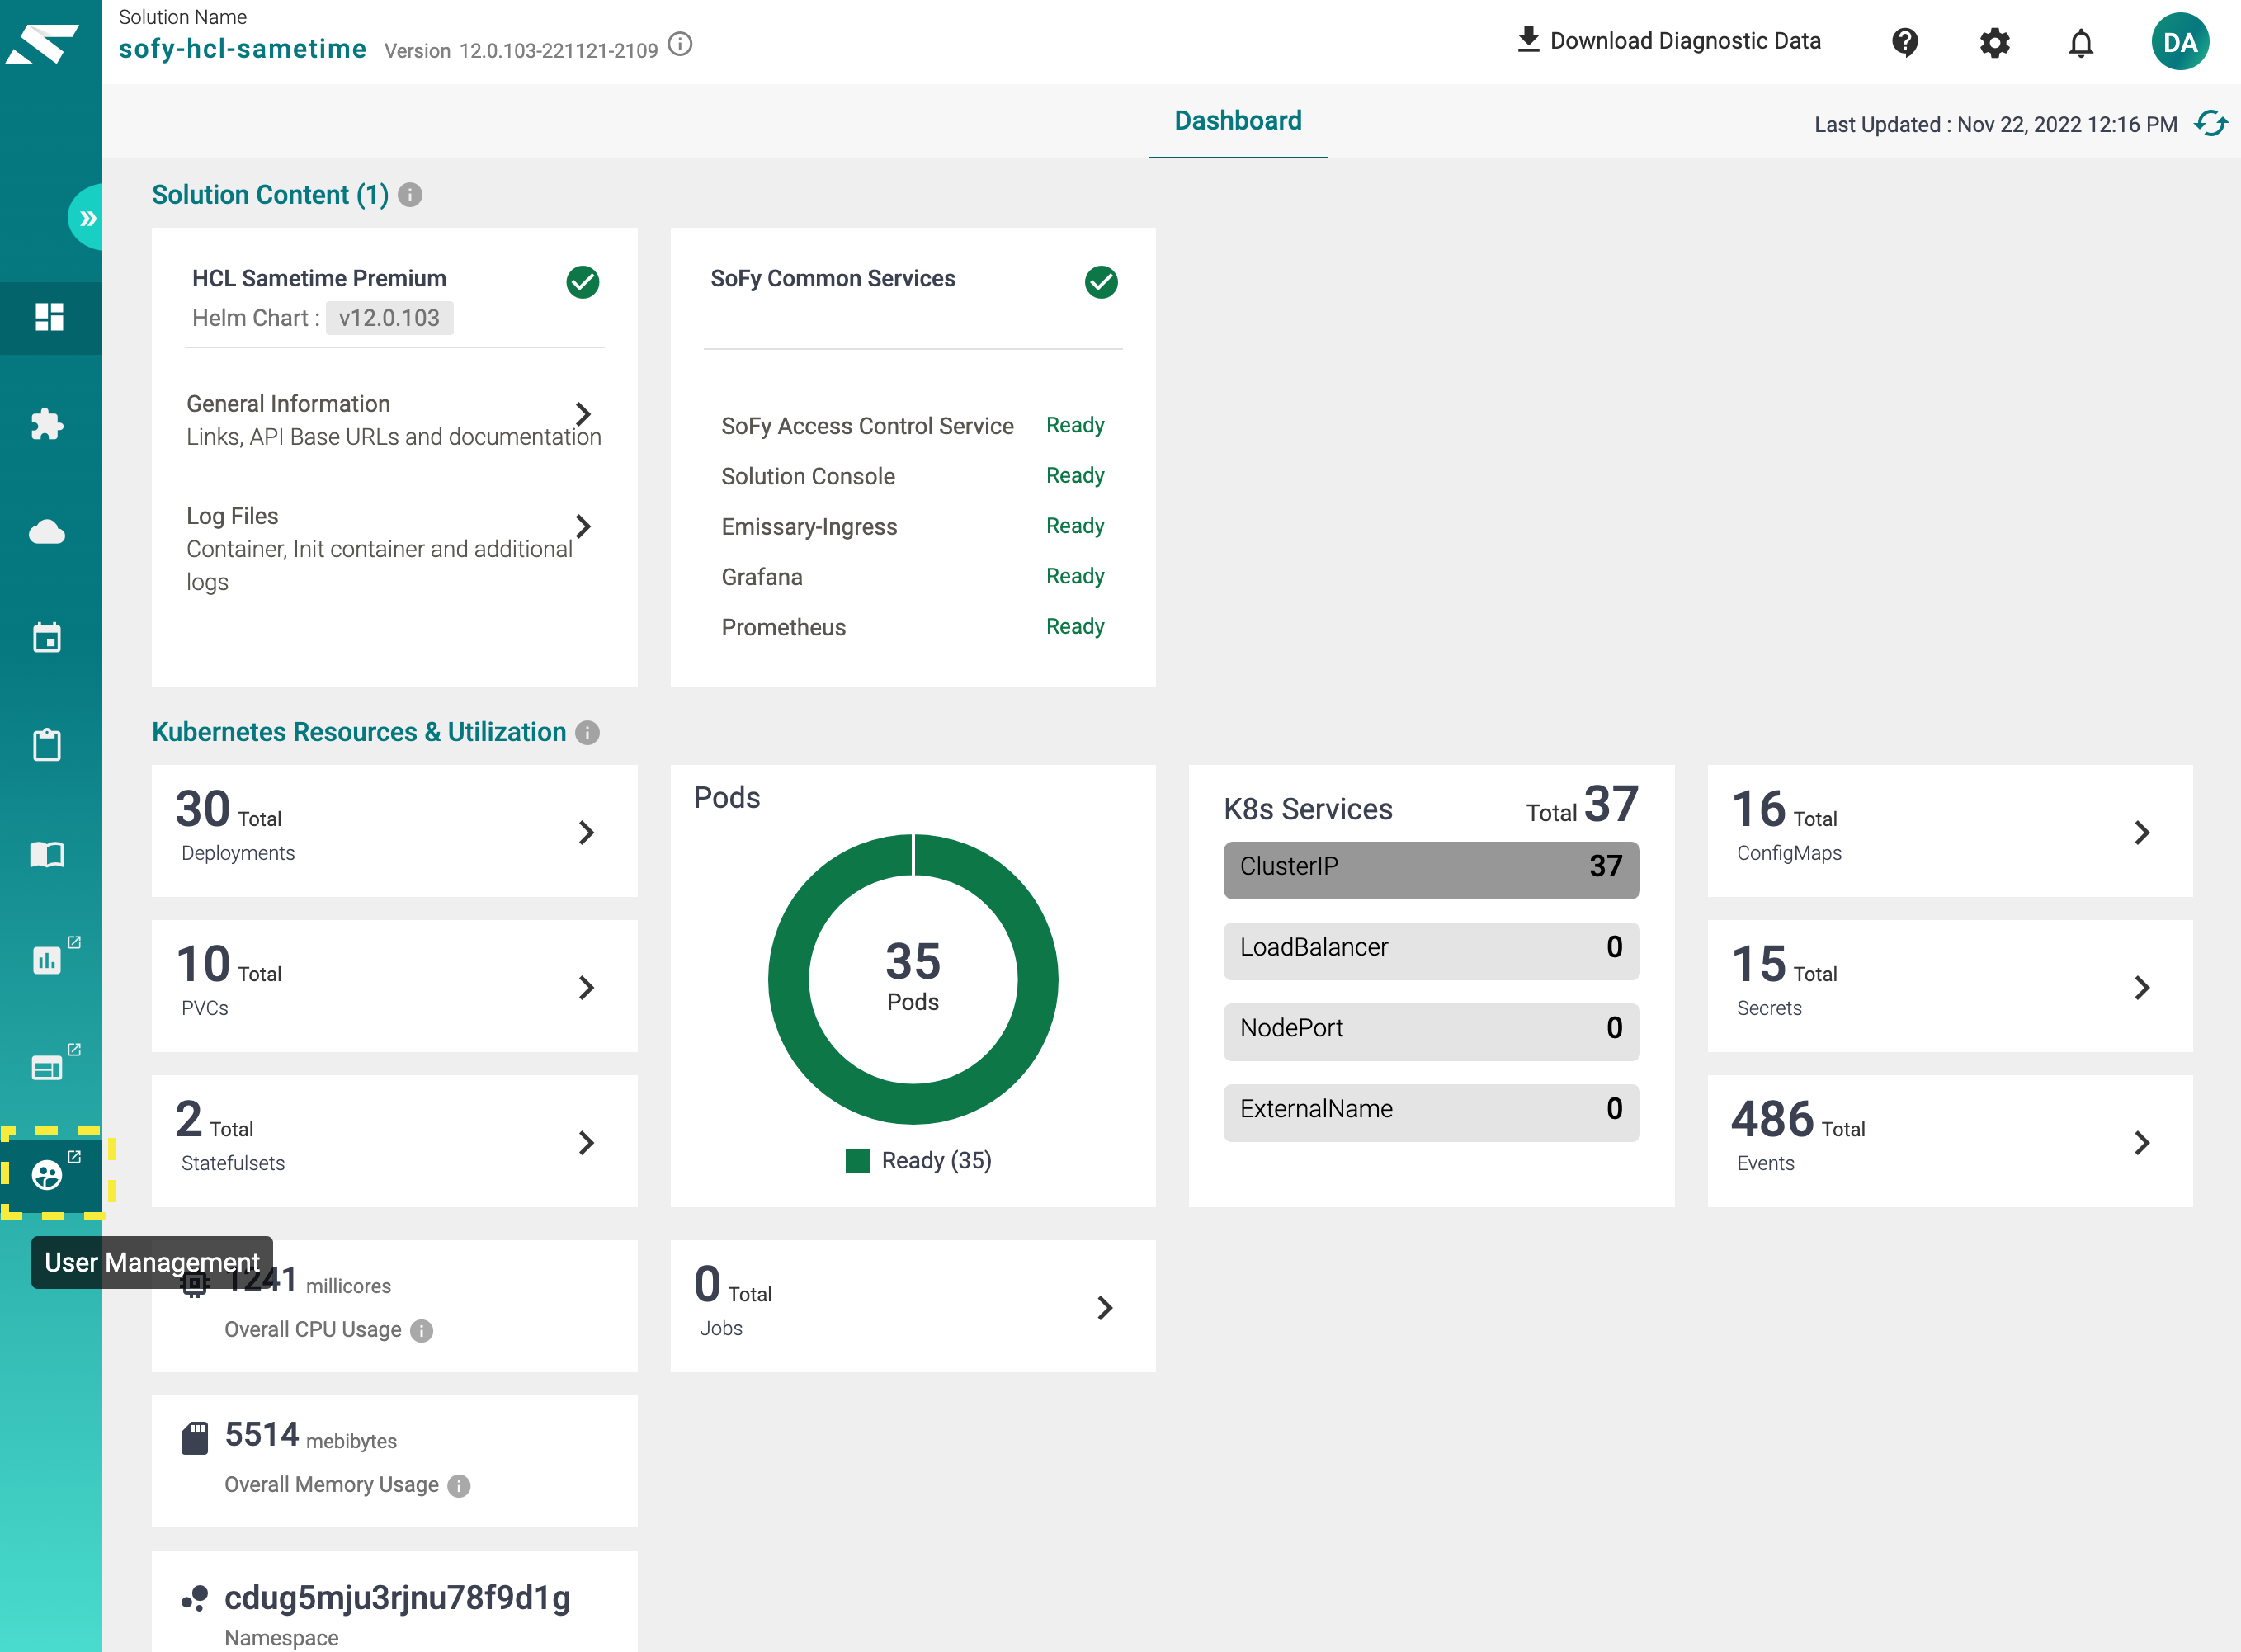This screenshot has width=2241, height=1652.
Task: Click the v12.0.103 Helm Chart badge
Action: [x=389, y=318]
